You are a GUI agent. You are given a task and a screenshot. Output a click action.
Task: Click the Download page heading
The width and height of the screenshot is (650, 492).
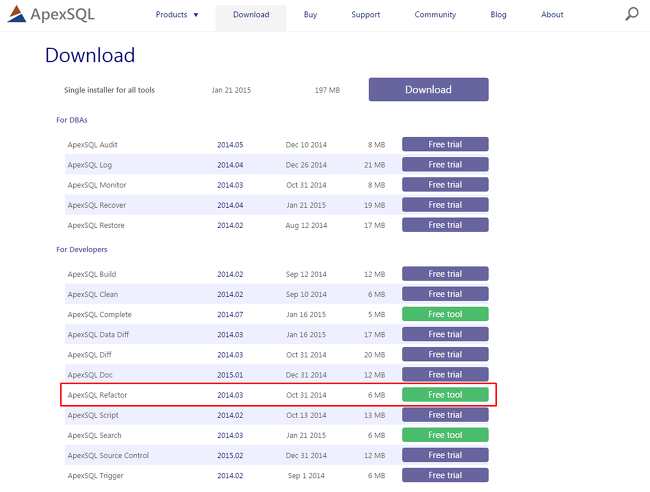pyautogui.click(x=90, y=55)
